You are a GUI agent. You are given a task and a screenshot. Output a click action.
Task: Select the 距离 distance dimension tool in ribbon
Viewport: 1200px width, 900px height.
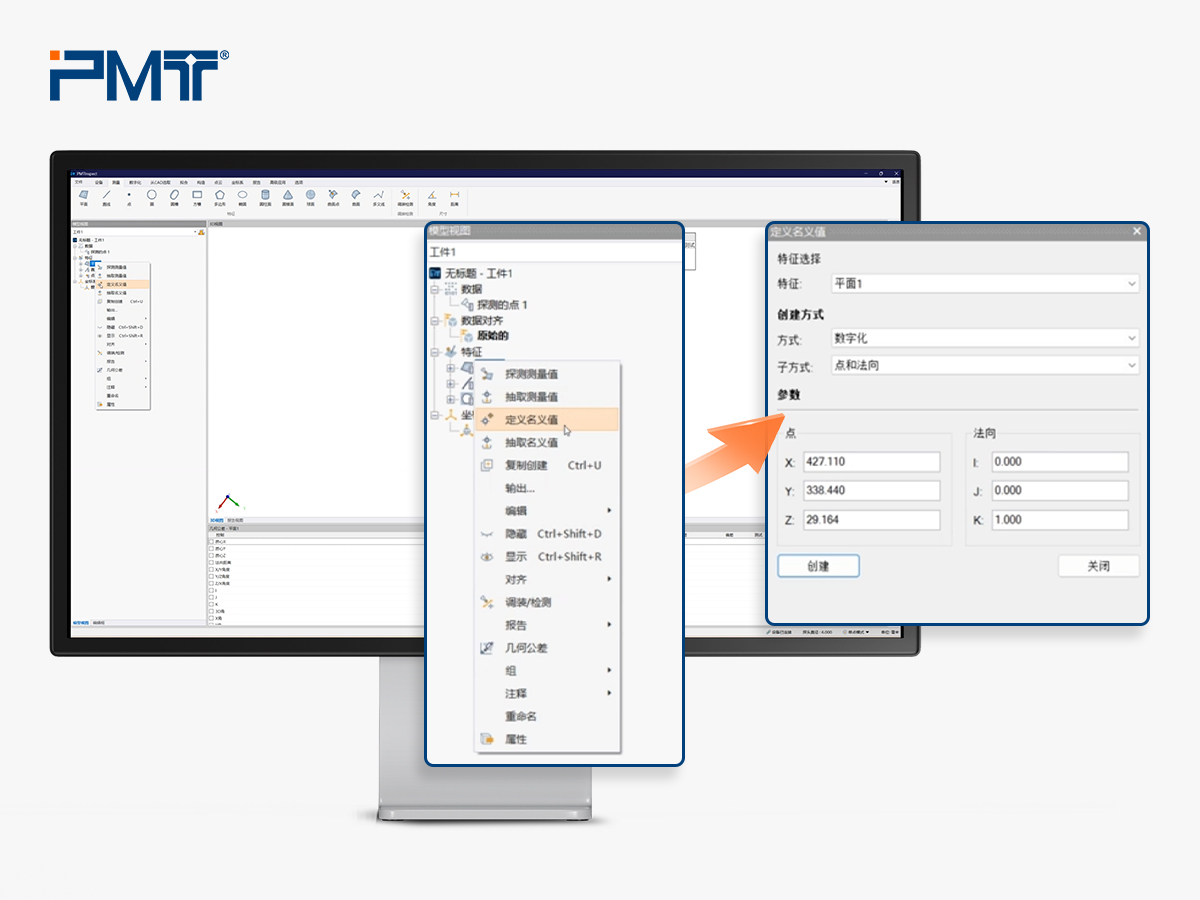point(454,198)
